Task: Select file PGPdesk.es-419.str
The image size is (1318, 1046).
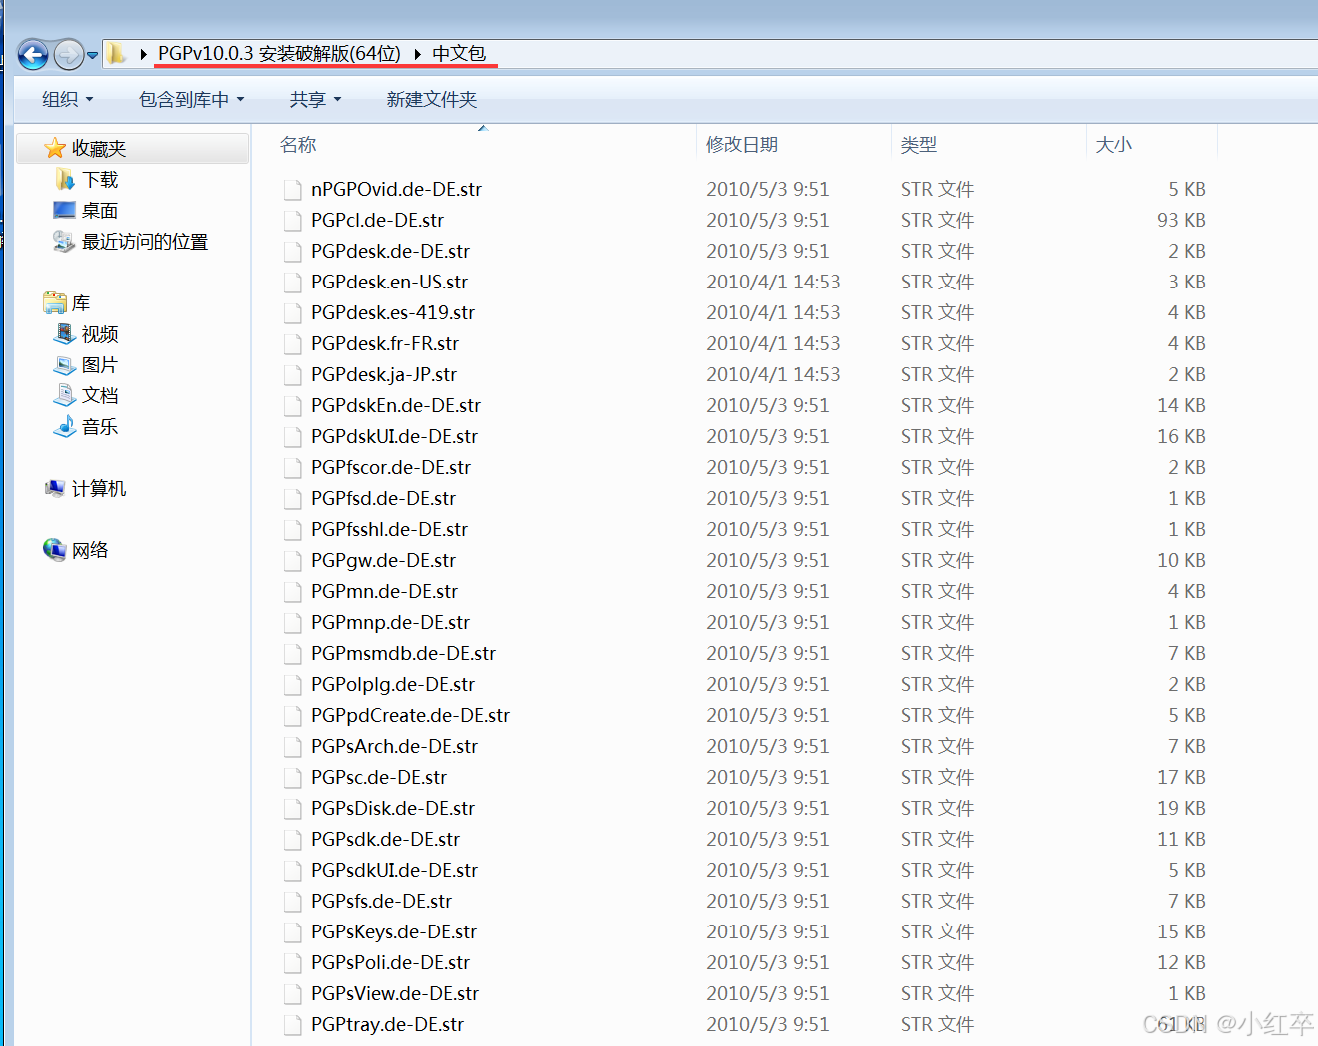Action: coord(393,313)
